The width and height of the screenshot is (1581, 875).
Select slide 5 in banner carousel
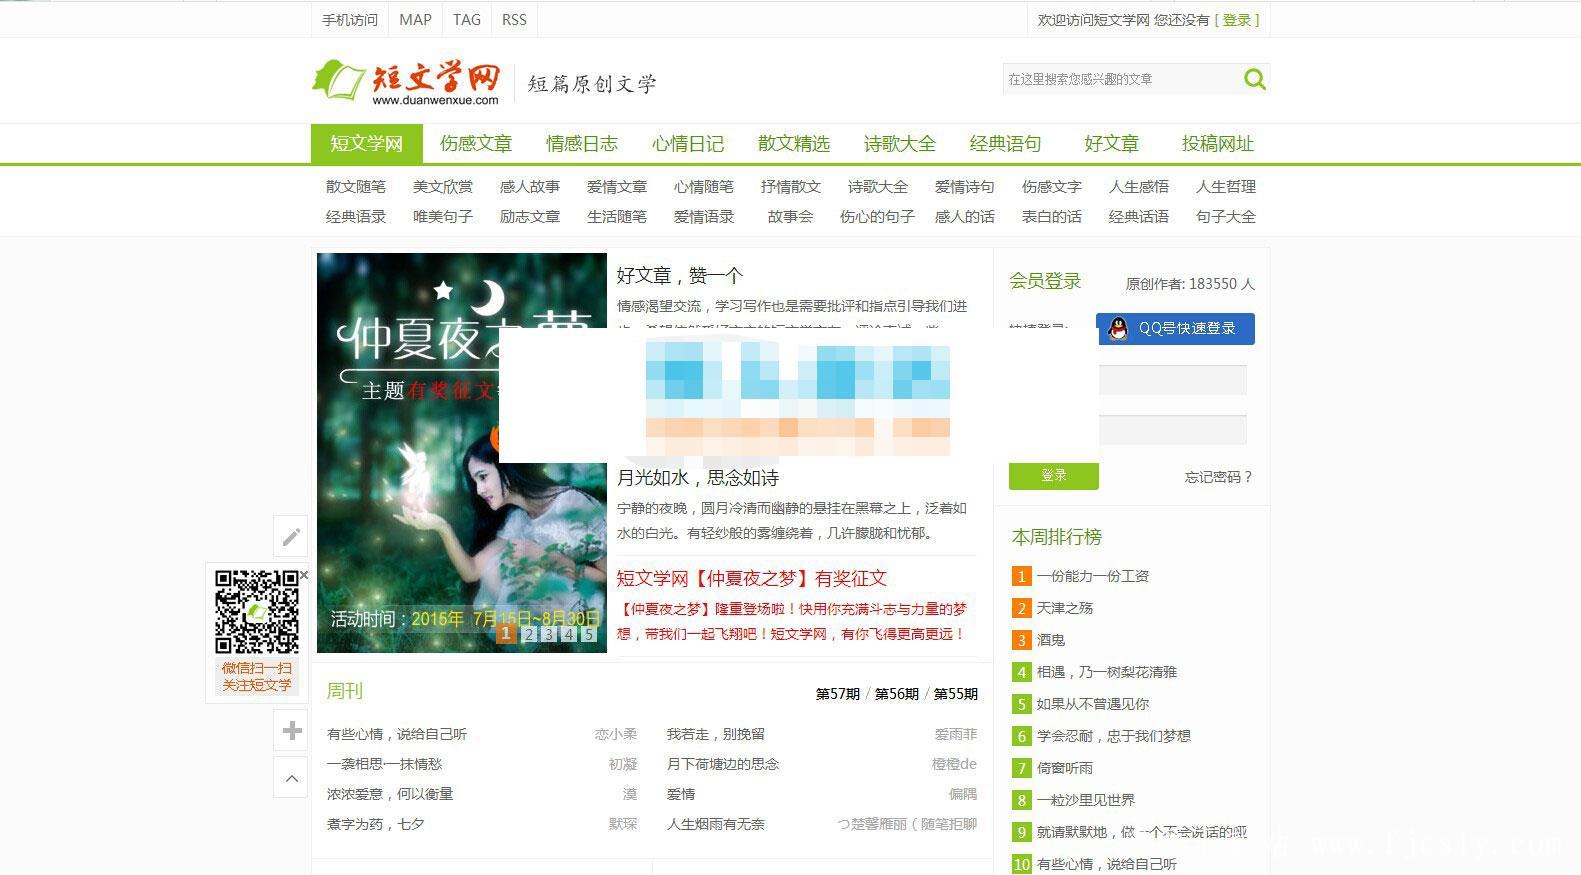(589, 634)
